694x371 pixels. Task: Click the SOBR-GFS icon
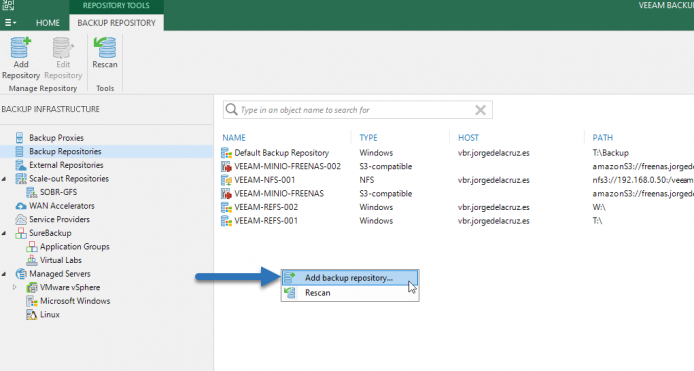[31, 192]
